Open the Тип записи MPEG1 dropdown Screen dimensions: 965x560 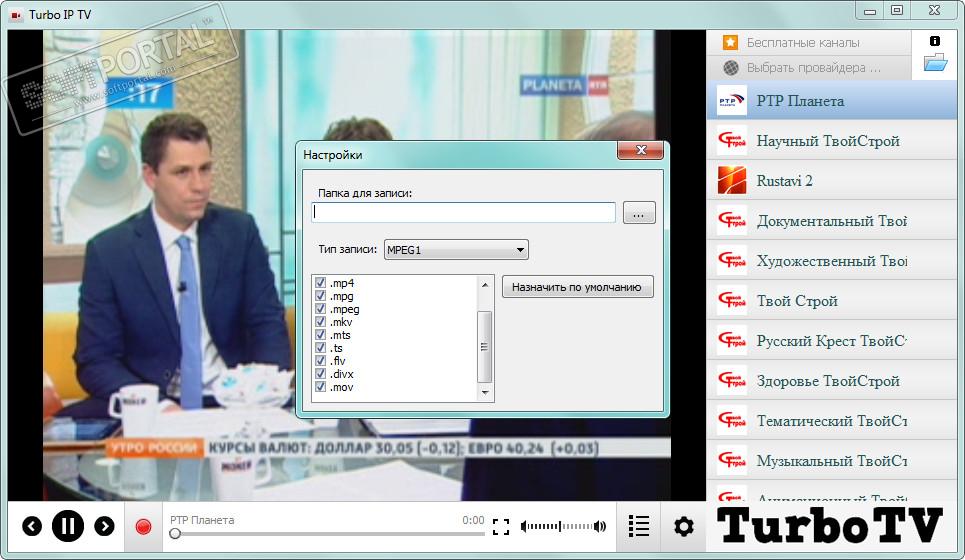point(456,250)
